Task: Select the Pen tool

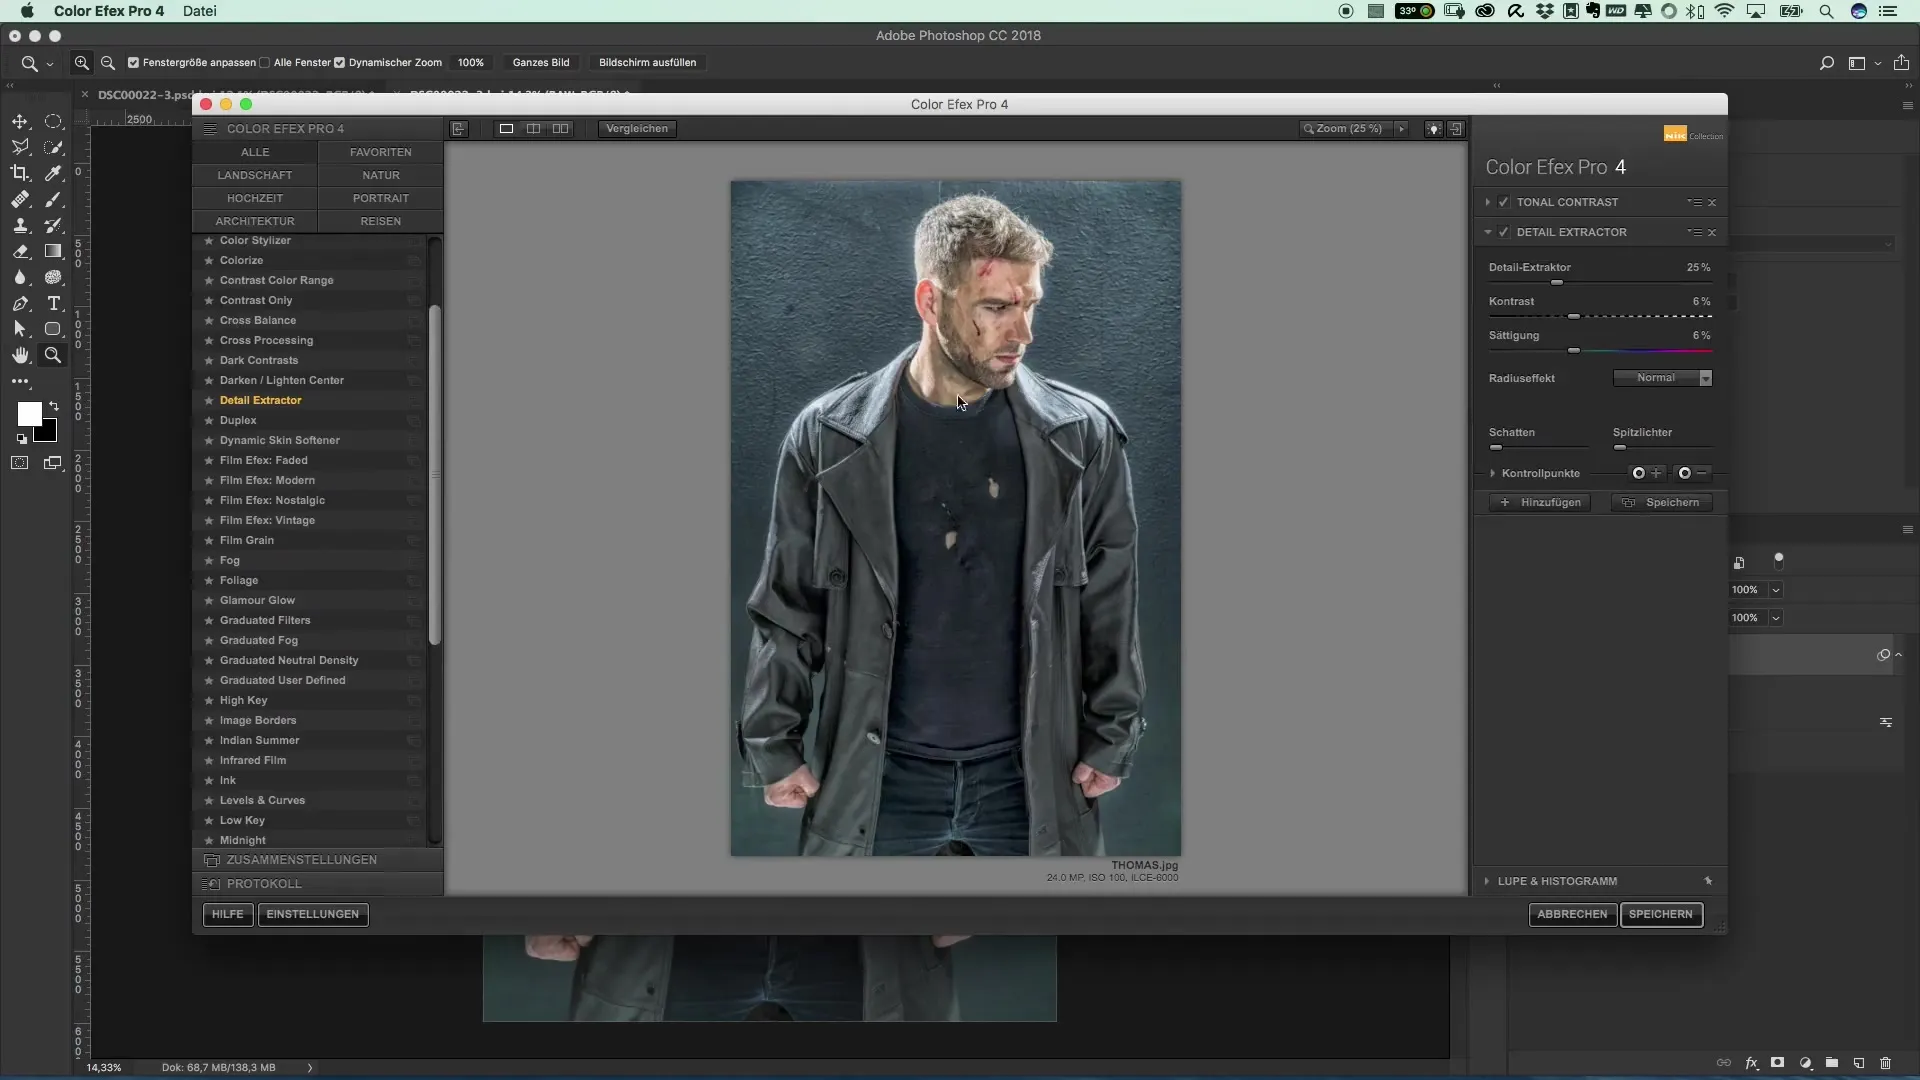Action: 20,303
